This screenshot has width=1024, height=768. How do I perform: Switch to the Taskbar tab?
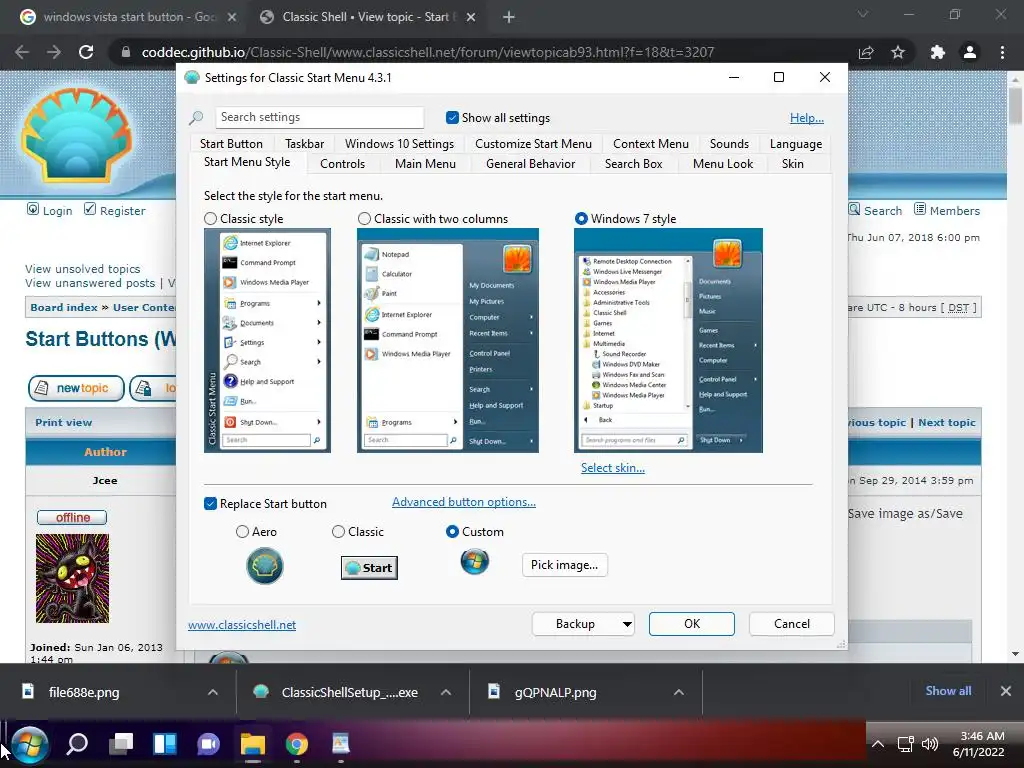(304, 144)
